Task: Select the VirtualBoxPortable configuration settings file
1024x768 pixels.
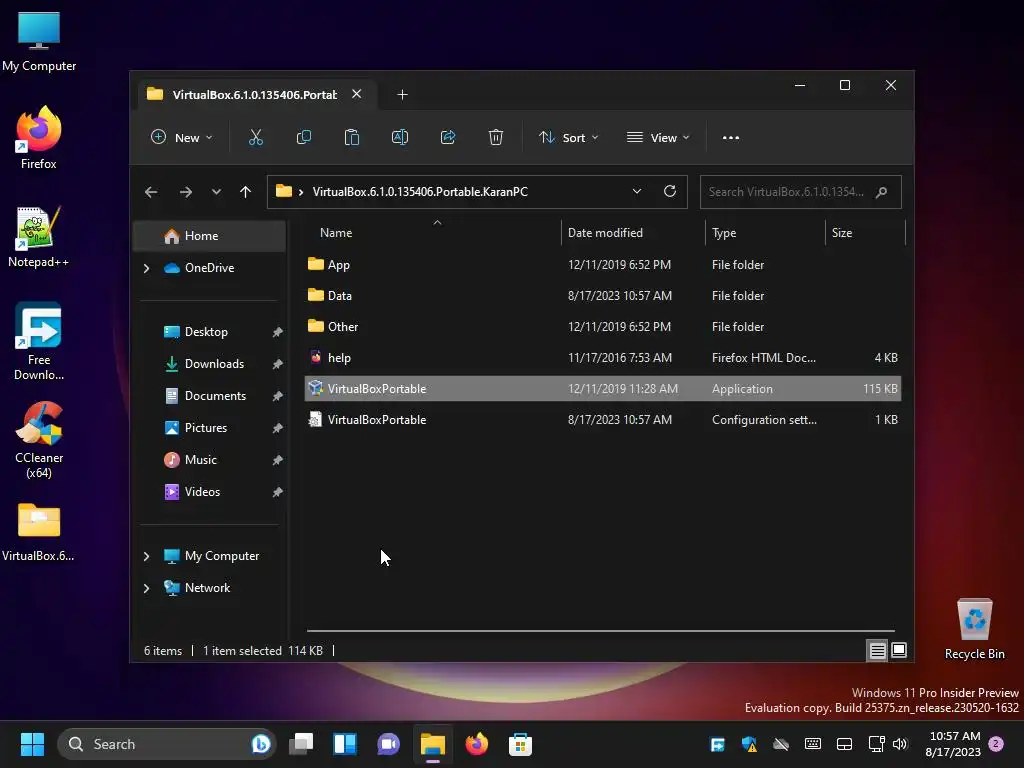Action: 603,420
